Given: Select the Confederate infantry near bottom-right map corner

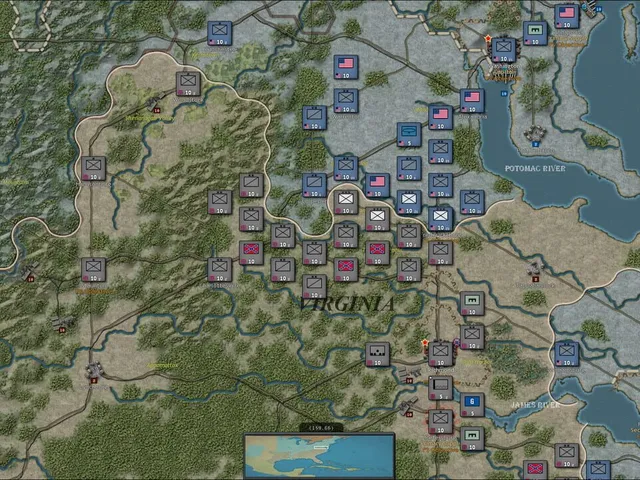Looking at the screenshot, I should click(567, 456).
